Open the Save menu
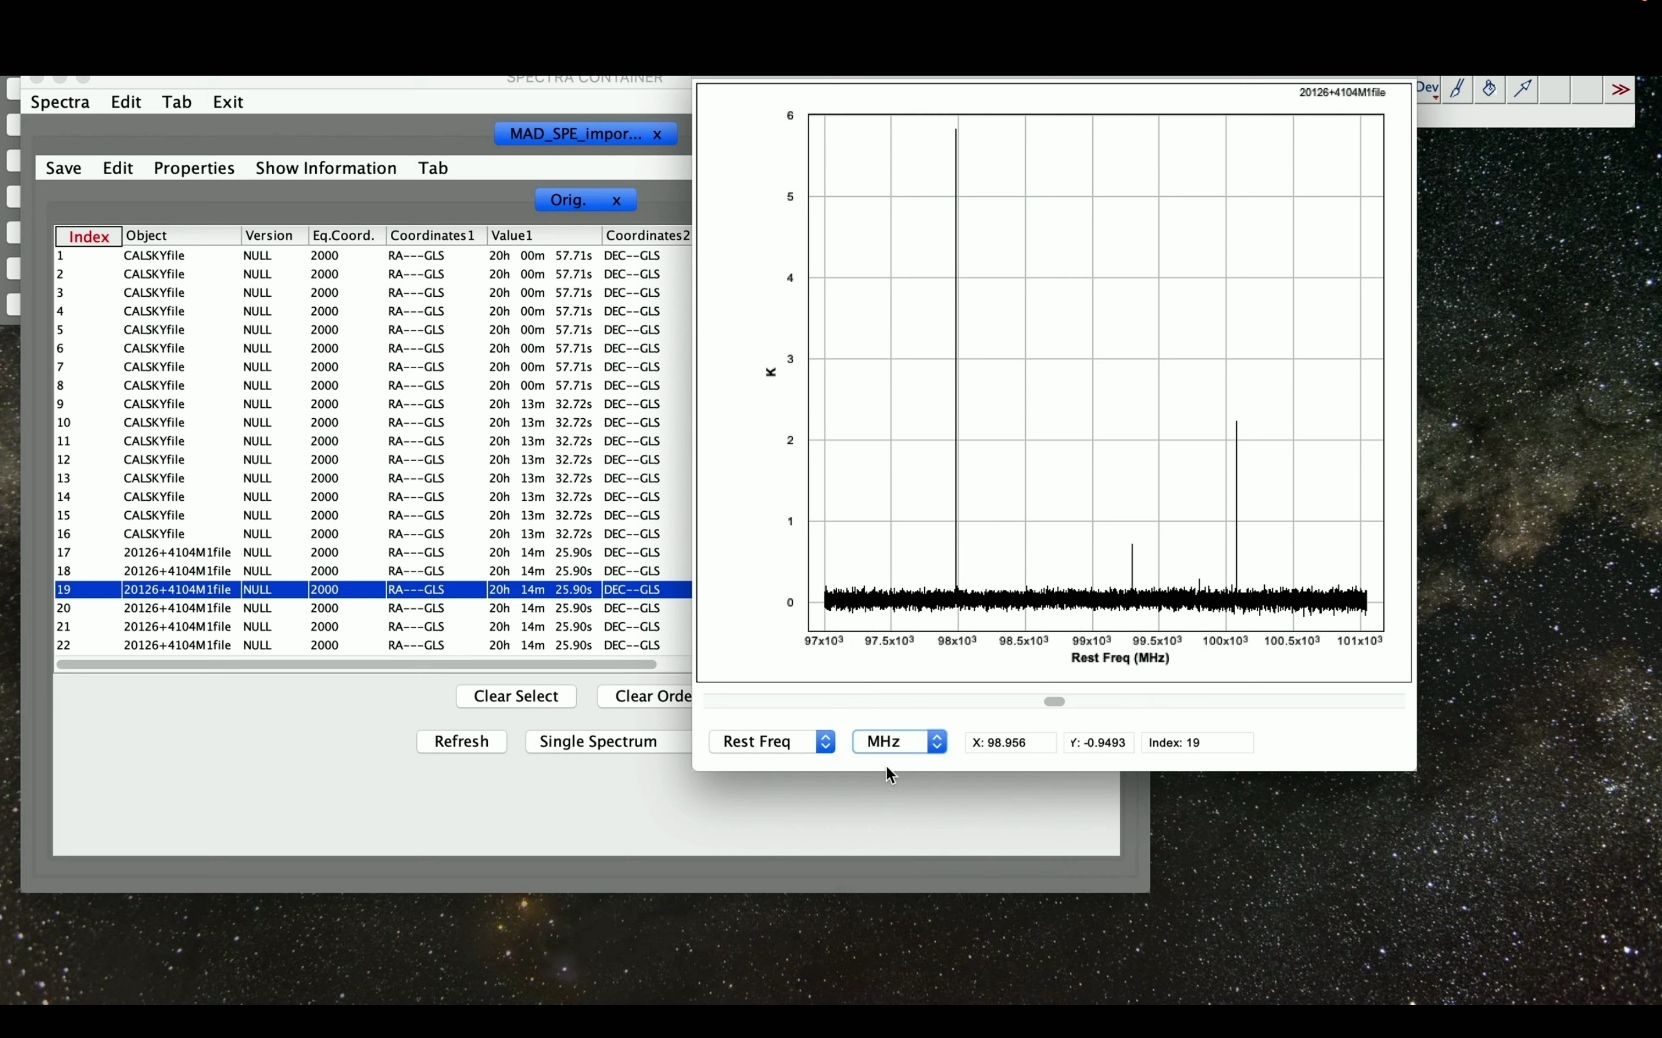 [x=64, y=168]
